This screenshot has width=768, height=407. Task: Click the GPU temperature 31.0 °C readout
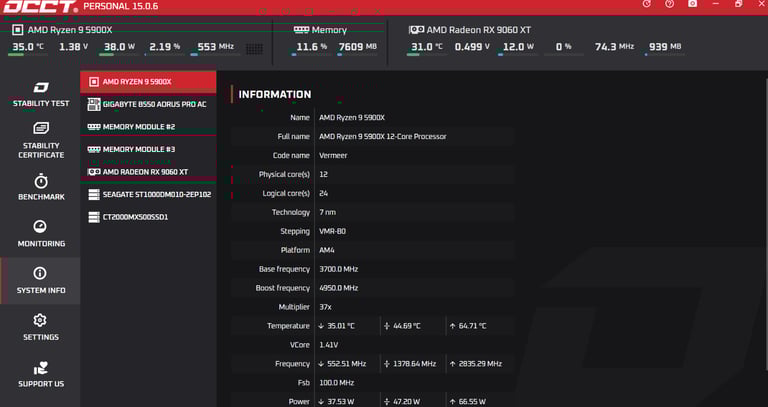pos(426,47)
